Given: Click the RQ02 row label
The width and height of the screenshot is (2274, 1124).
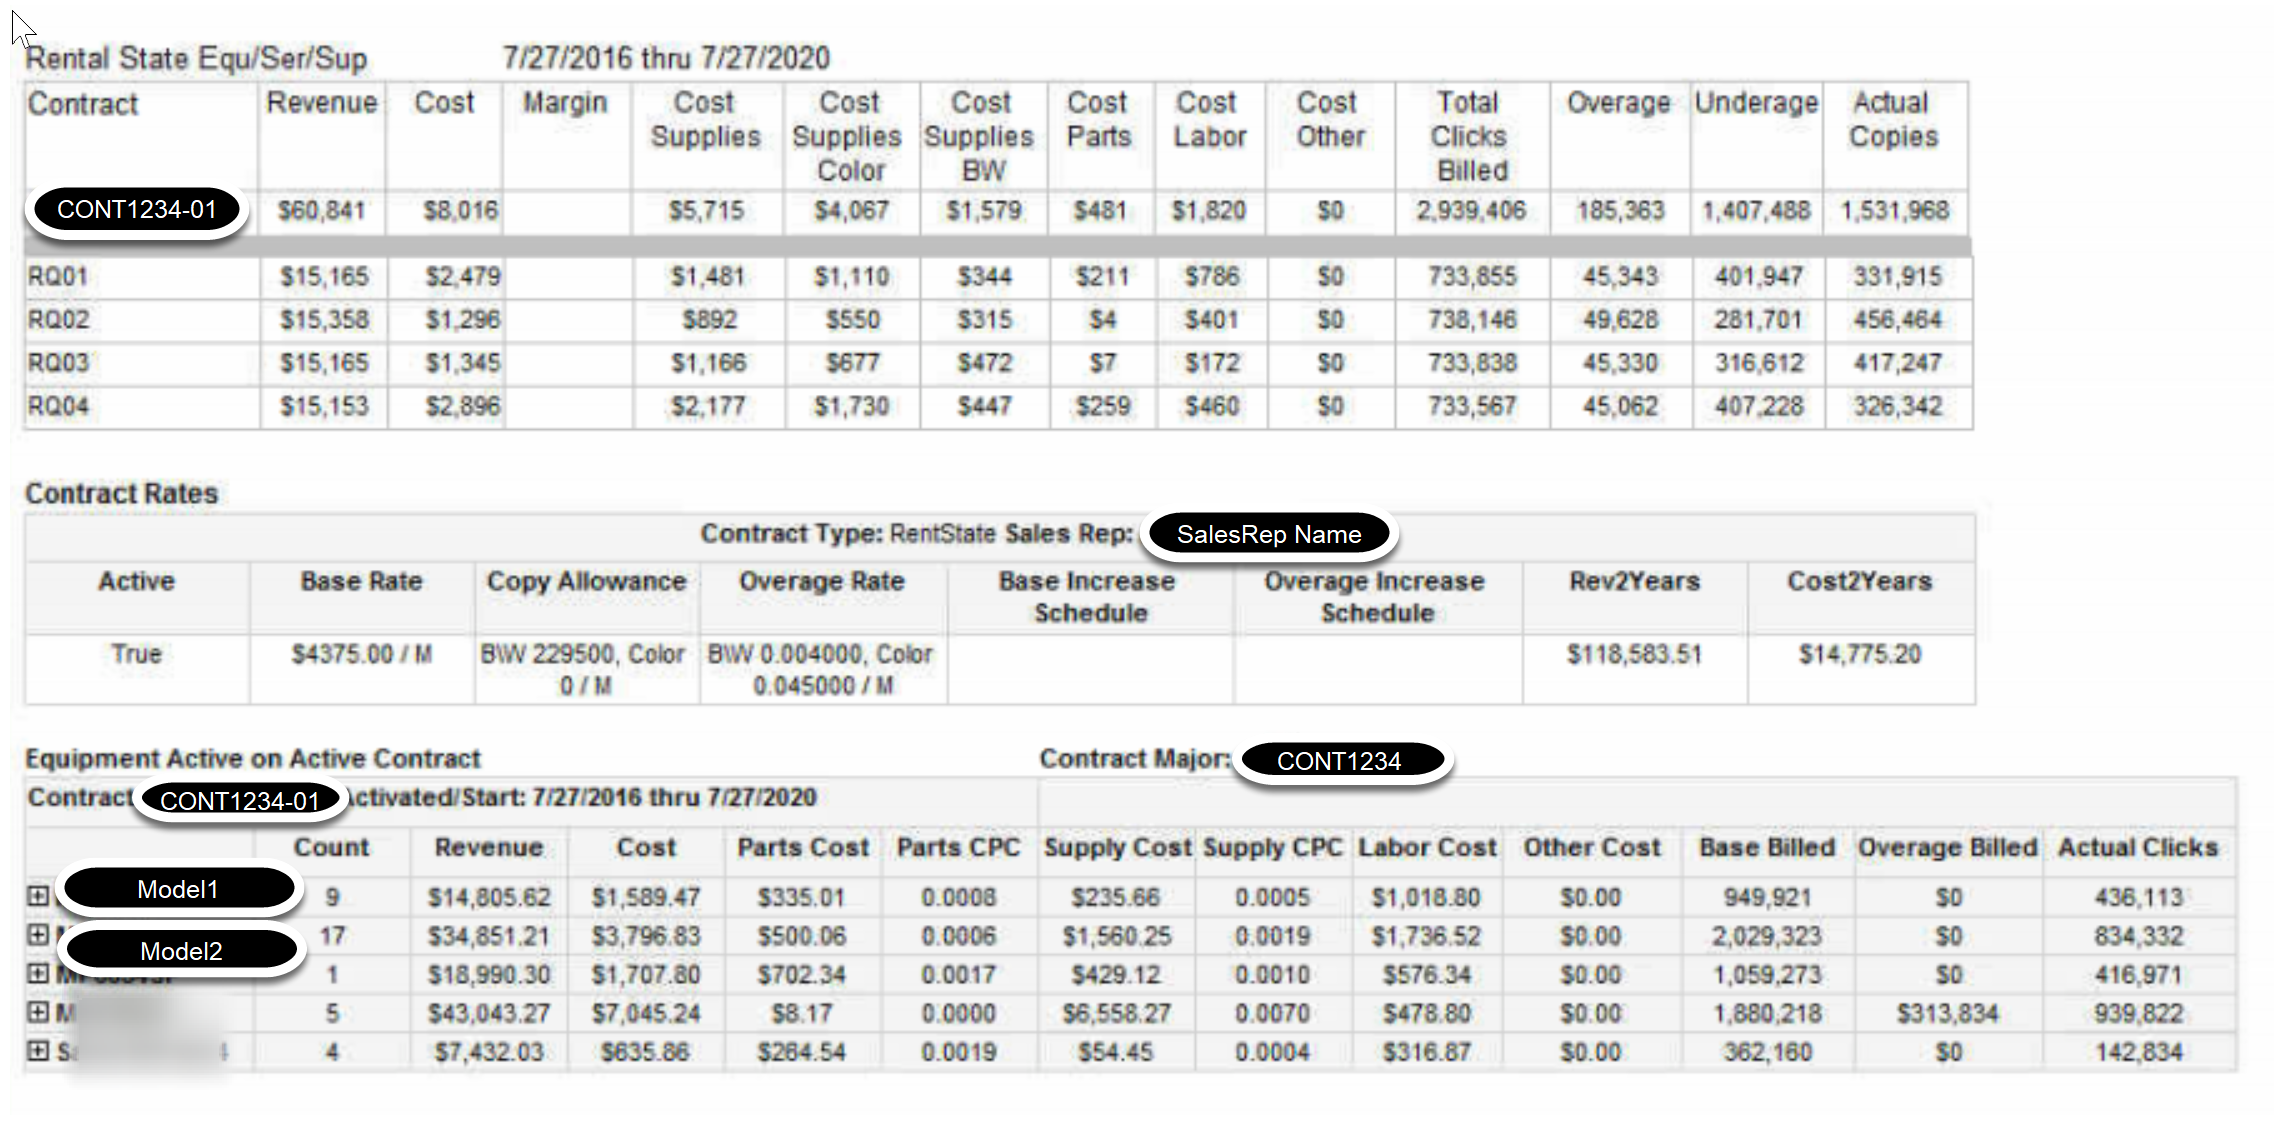Looking at the screenshot, I should [x=58, y=320].
